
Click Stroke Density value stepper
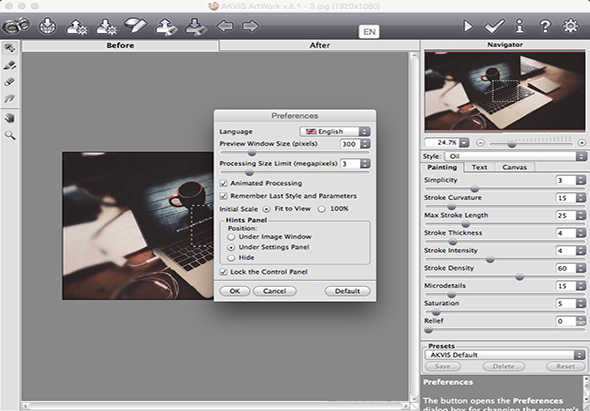(581, 268)
